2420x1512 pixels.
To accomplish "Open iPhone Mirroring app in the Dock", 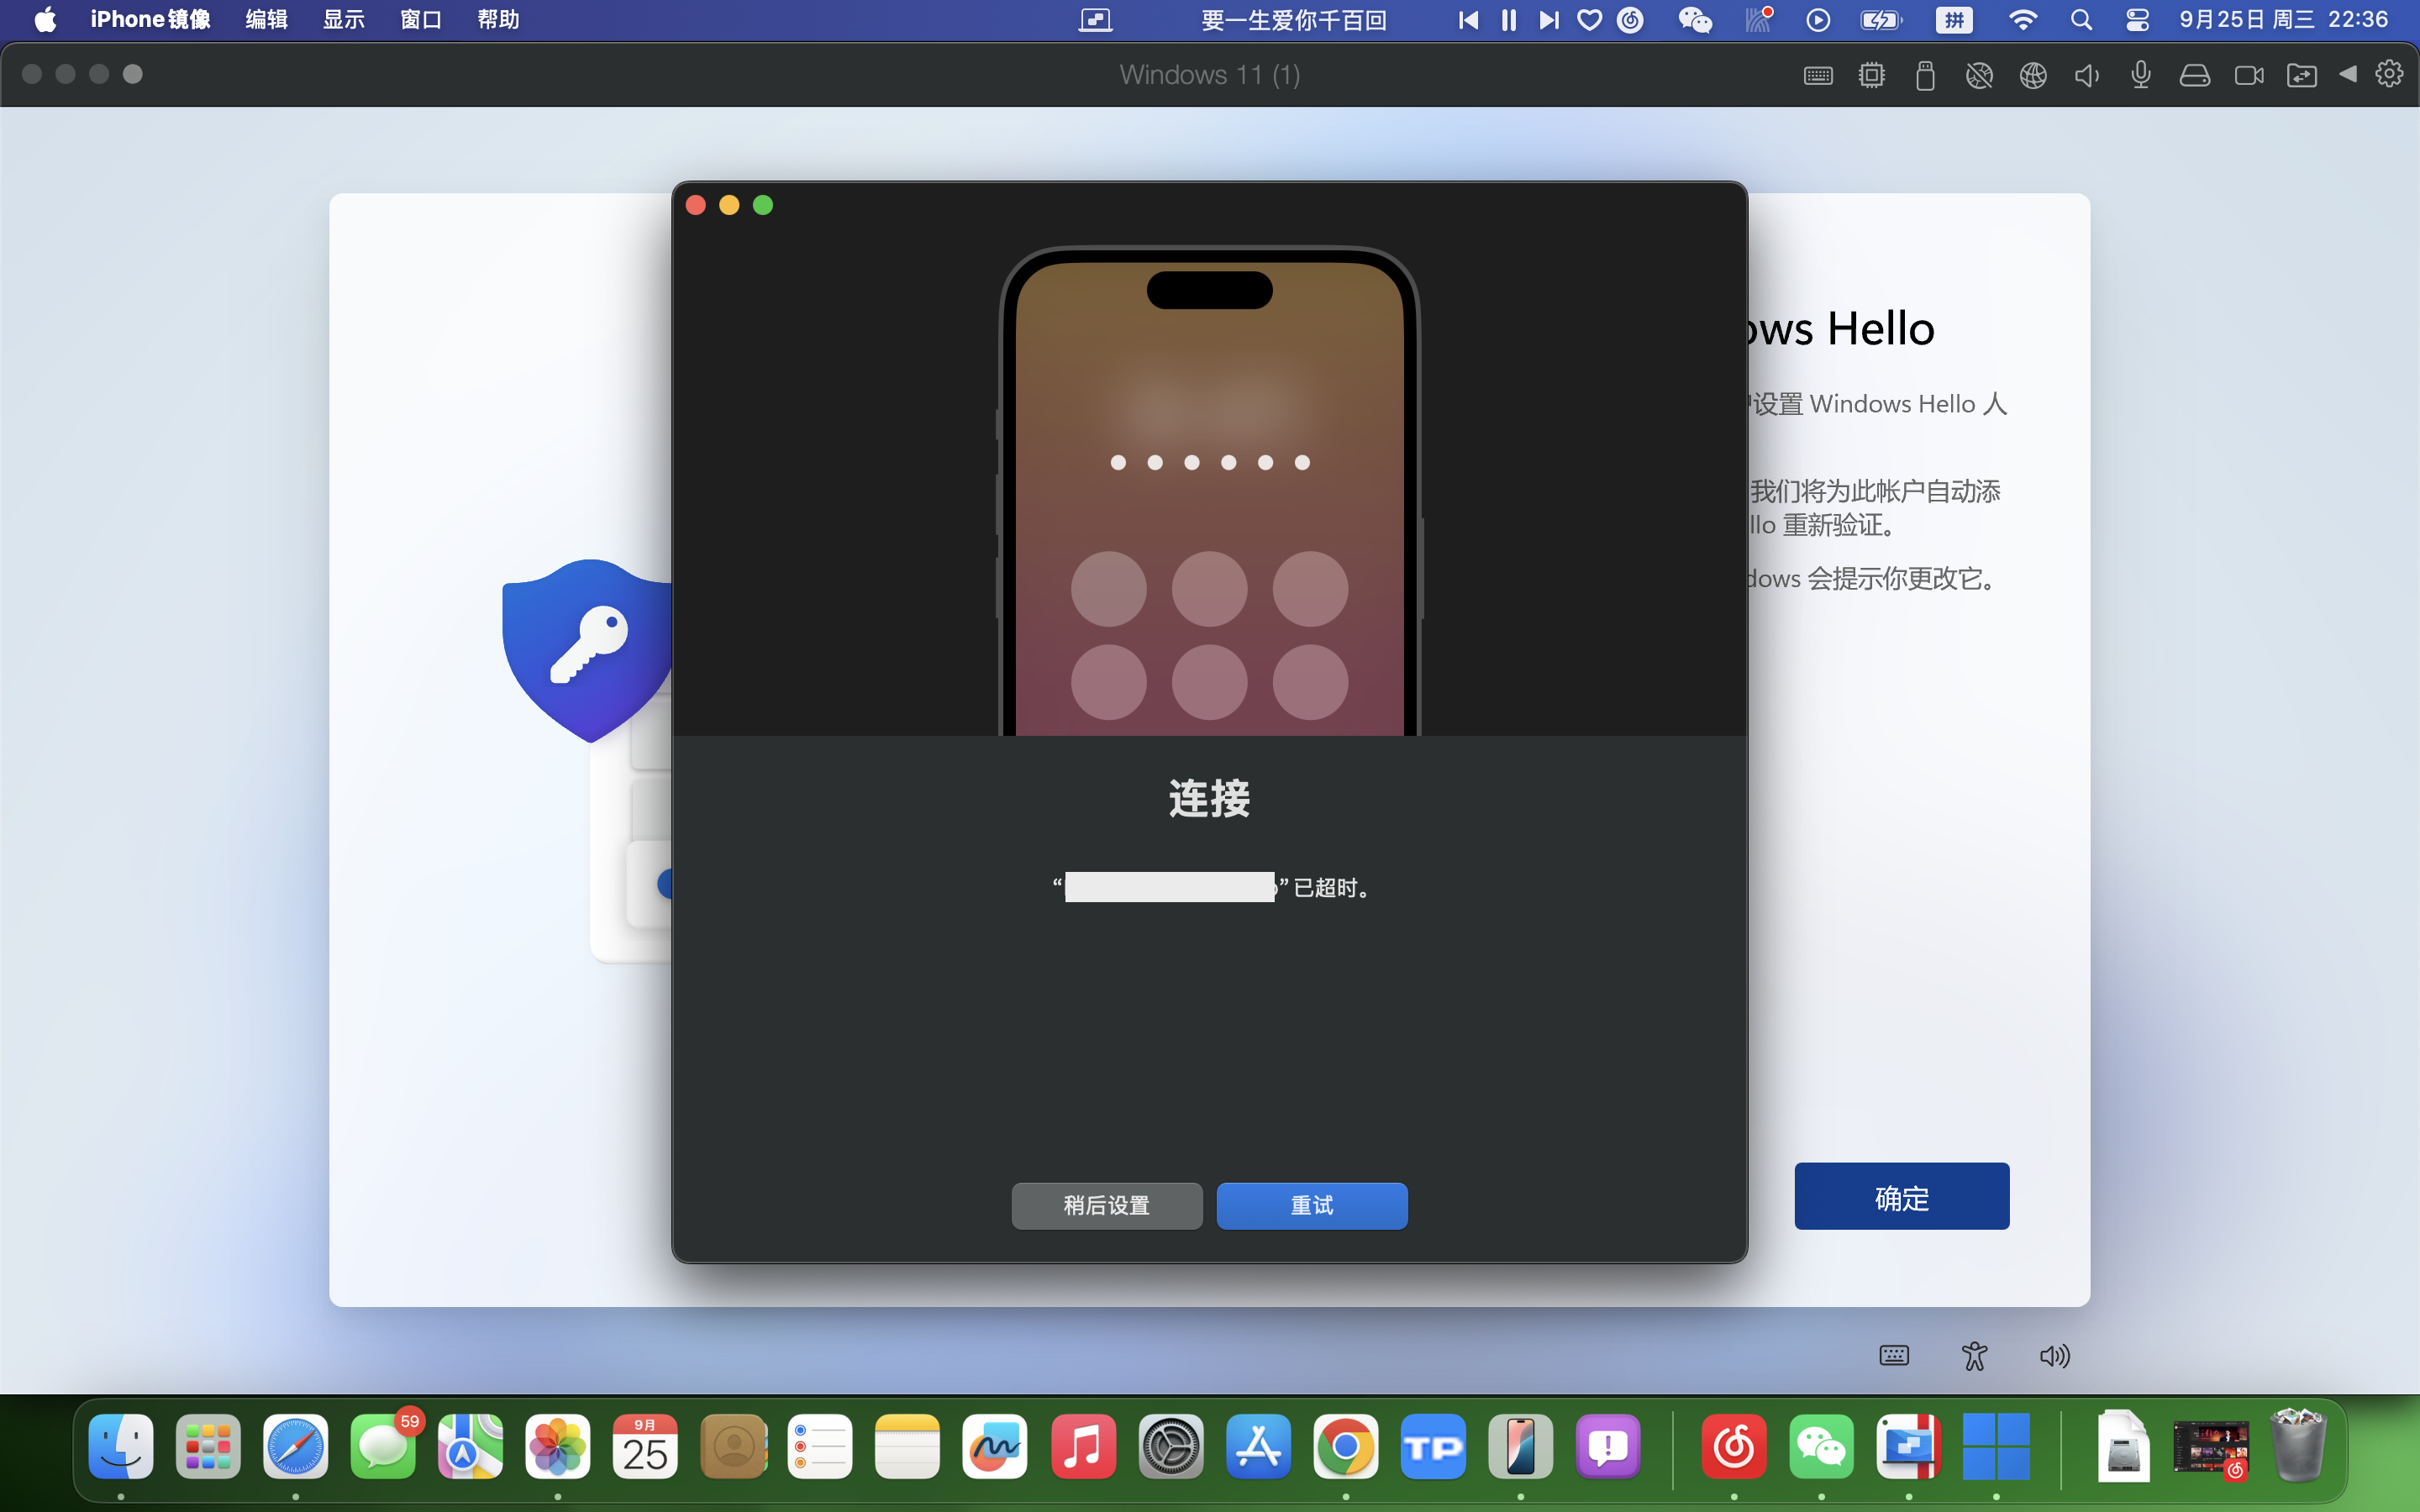I will [x=1520, y=1446].
